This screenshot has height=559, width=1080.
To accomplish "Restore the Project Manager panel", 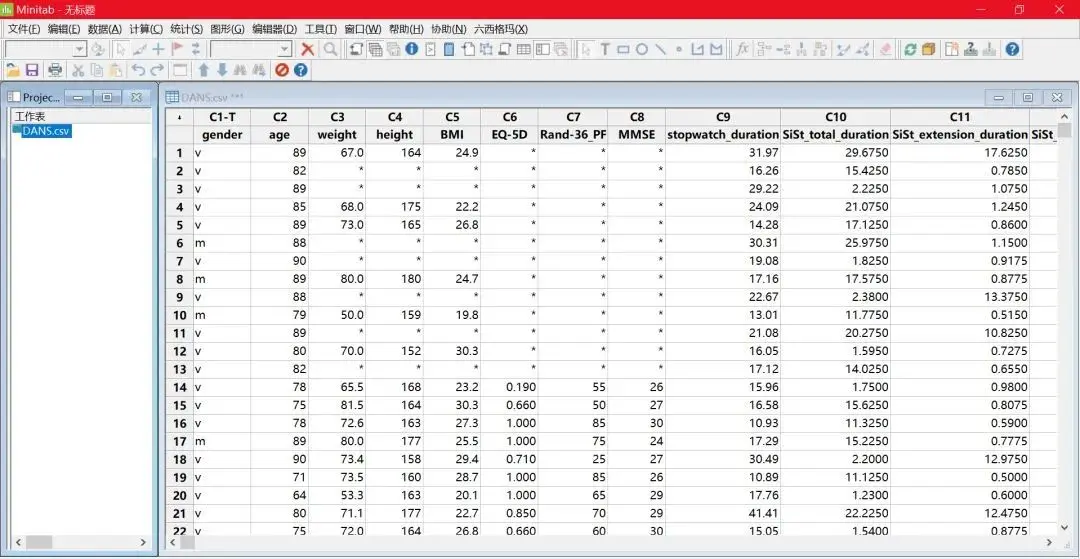I will pos(107,98).
